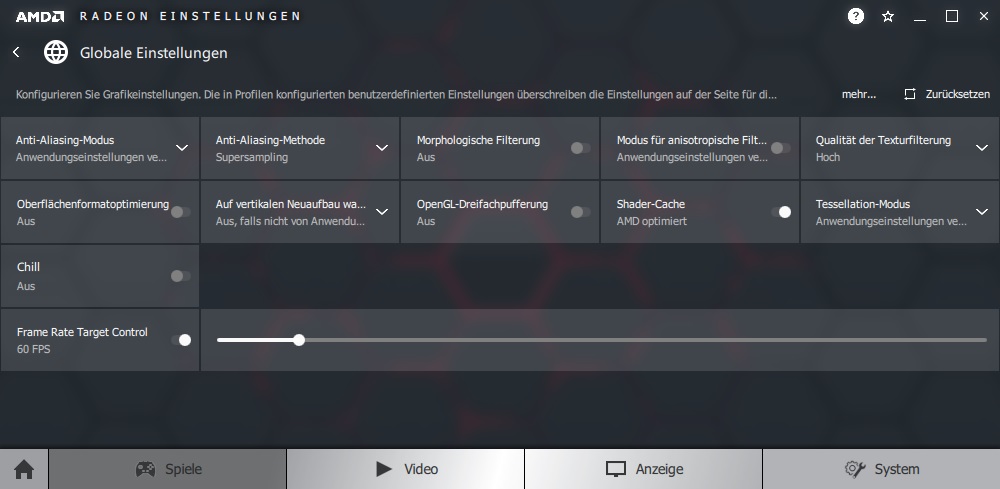Click the Globale Einstellungen heading
The height and width of the screenshot is (489, 1000).
point(154,53)
